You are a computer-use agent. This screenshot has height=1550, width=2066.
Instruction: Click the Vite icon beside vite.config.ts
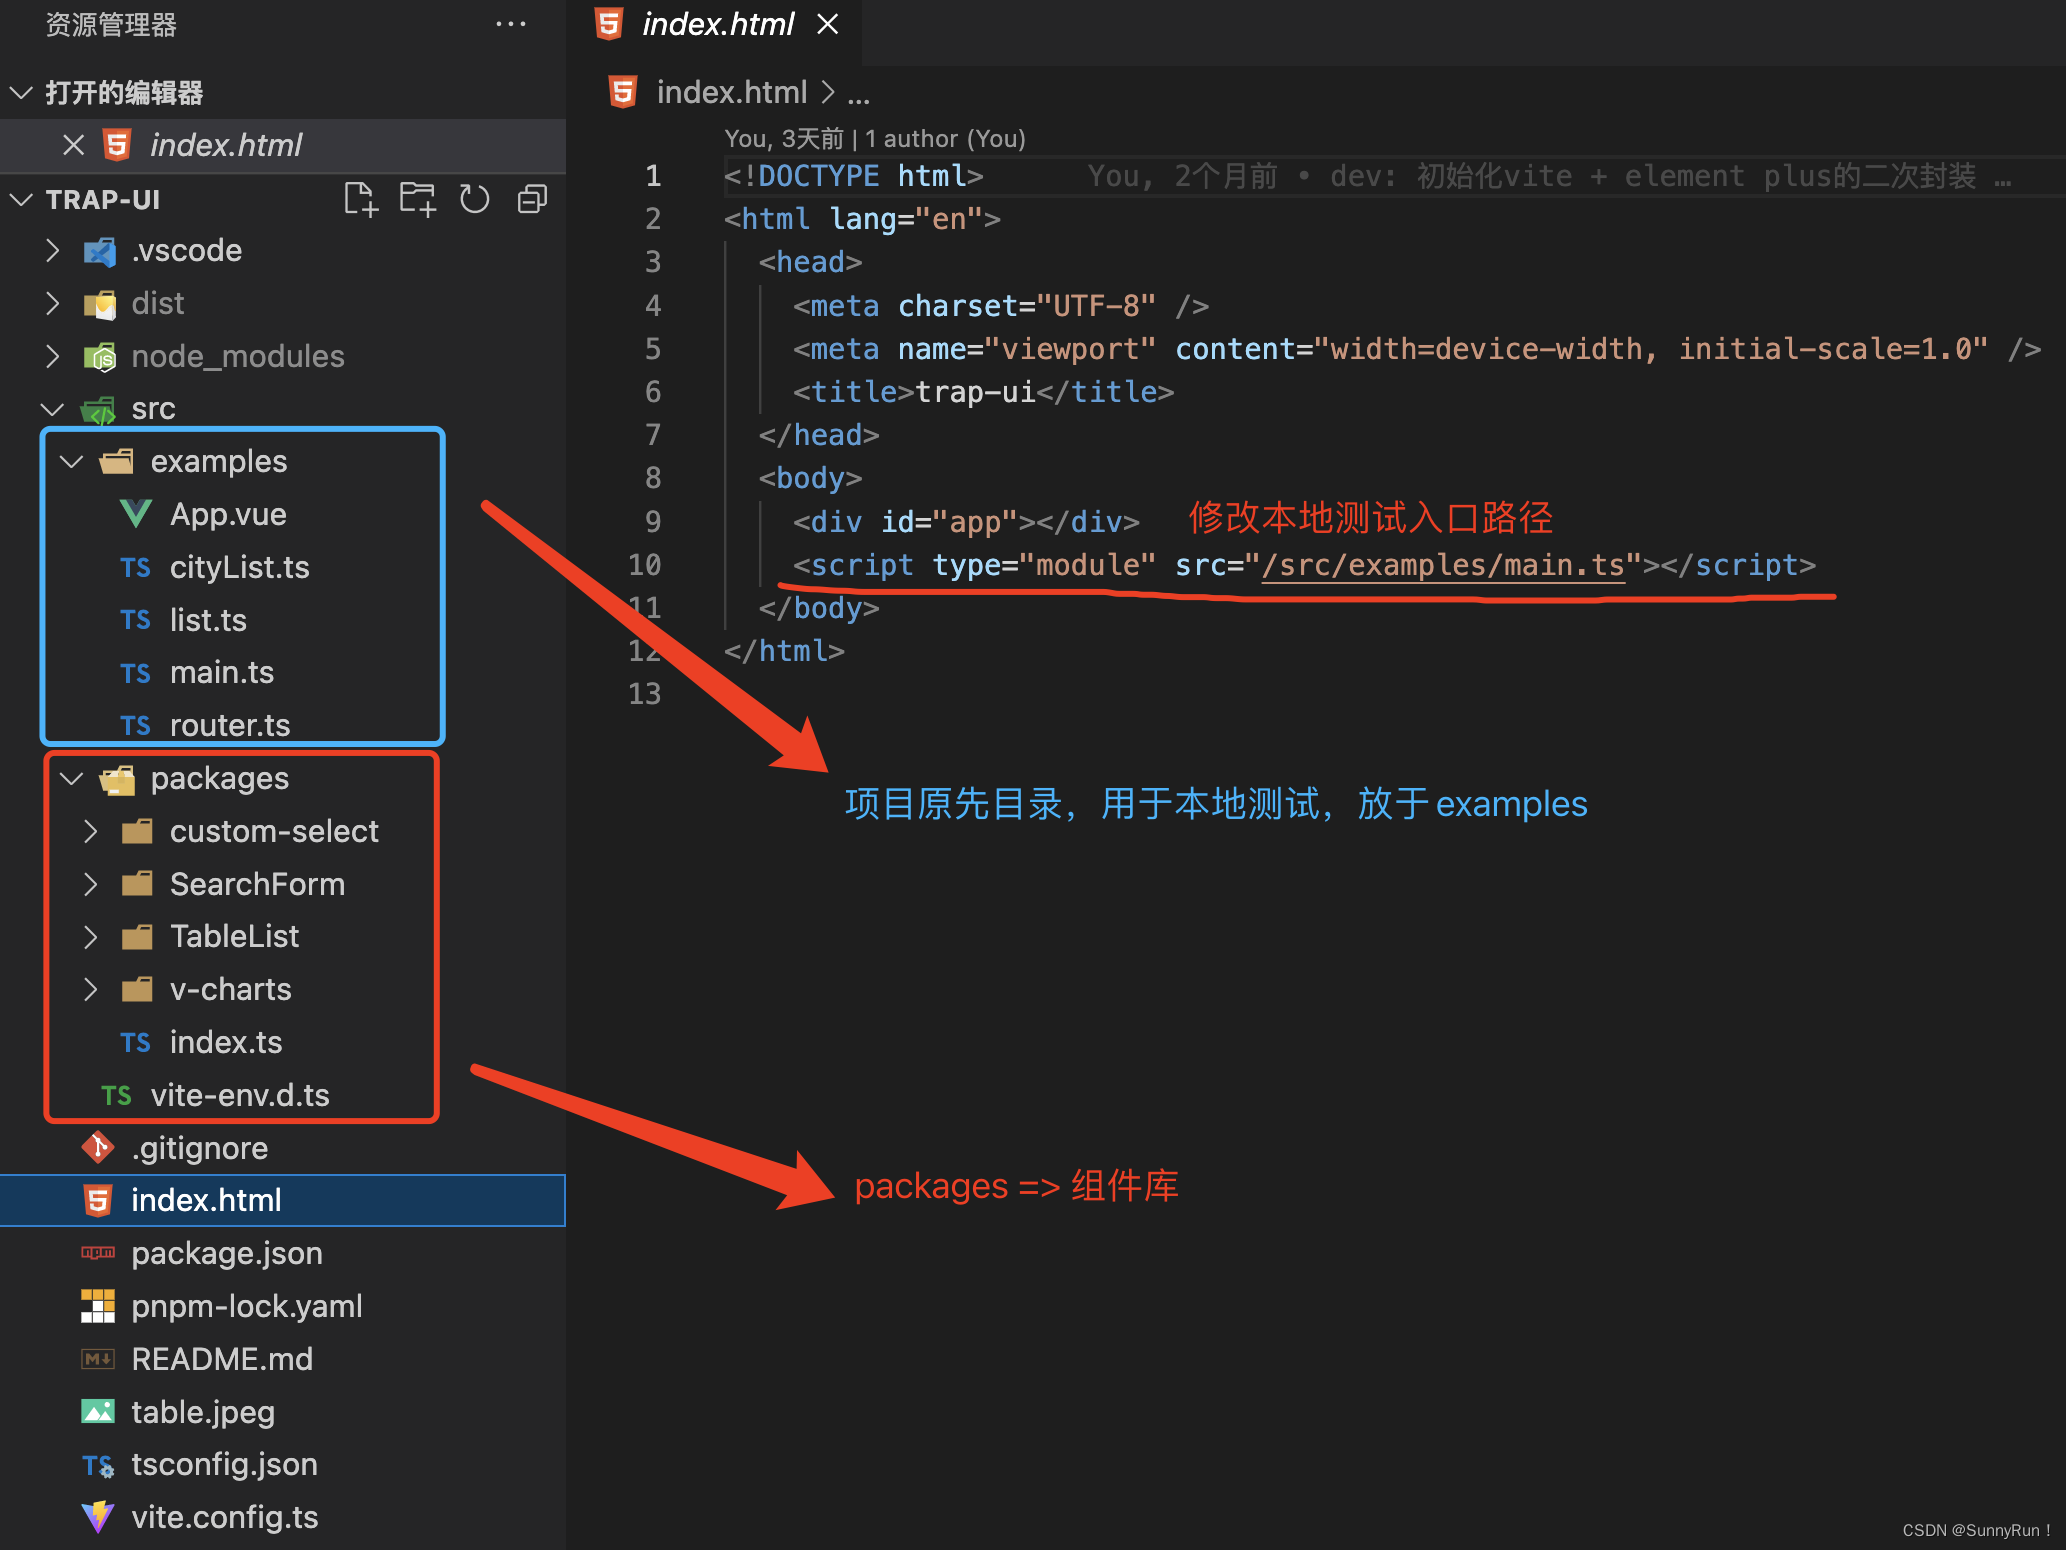point(97,1517)
